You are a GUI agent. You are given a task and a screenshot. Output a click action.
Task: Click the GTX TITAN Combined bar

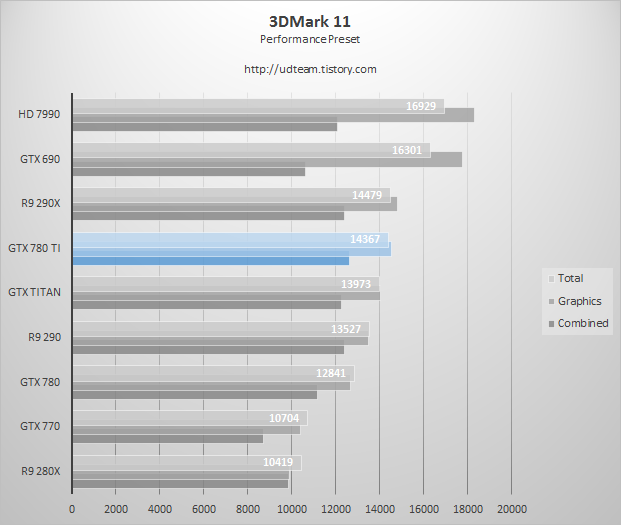207,305
